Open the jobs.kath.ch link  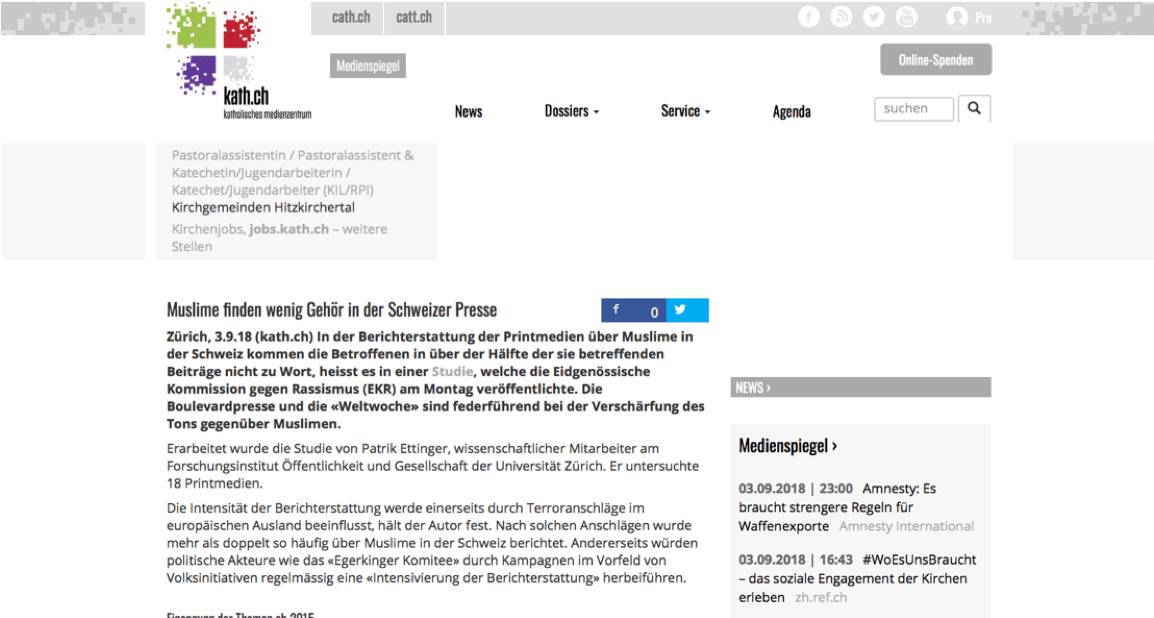click(x=288, y=229)
